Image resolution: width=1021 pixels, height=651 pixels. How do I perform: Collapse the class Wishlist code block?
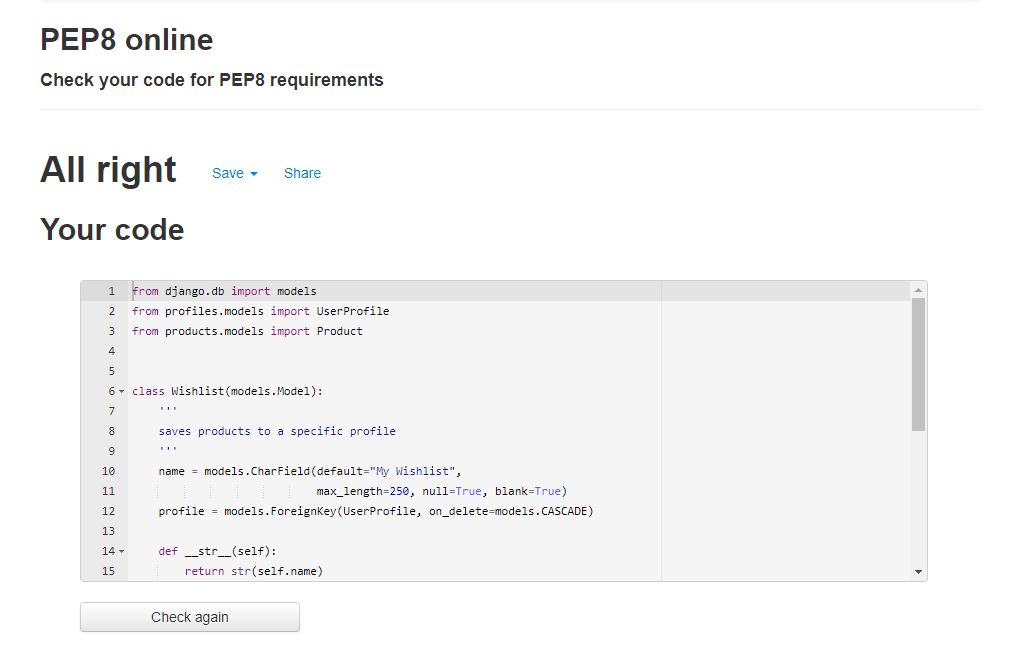(122, 391)
